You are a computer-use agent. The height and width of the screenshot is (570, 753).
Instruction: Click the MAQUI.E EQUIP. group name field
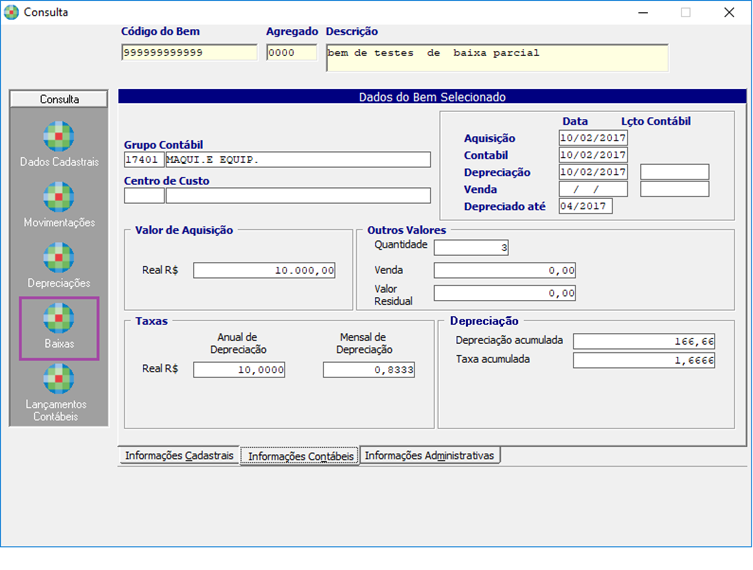[x=298, y=159]
